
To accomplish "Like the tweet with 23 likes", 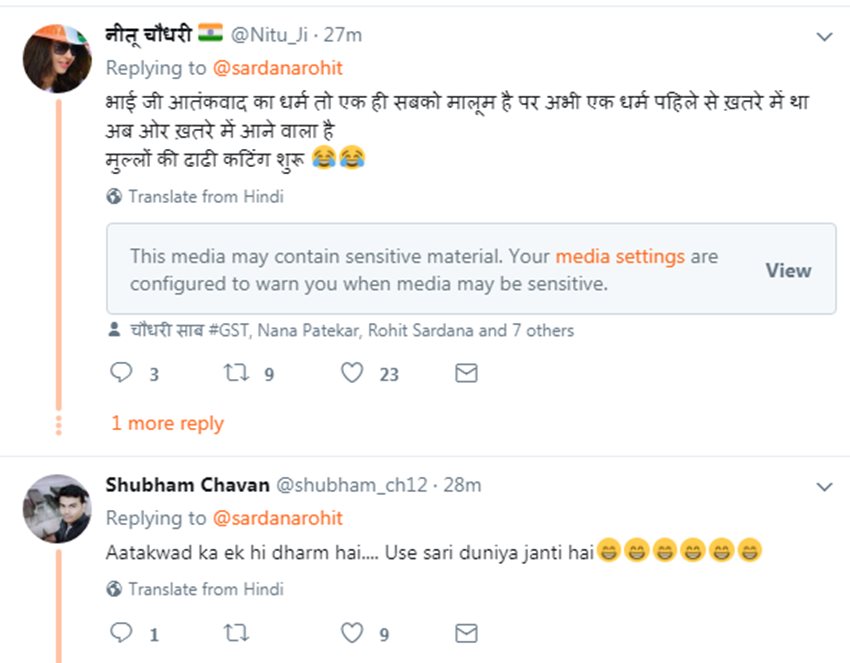I will (x=352, y=374).
